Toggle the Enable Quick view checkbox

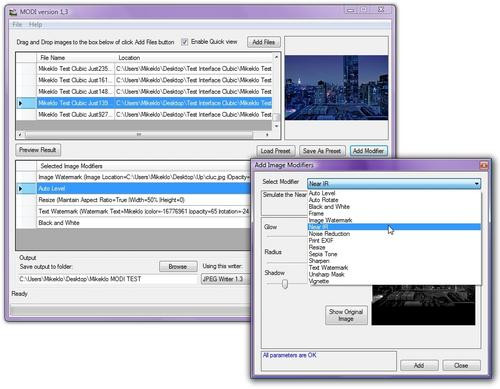[184, 42]
